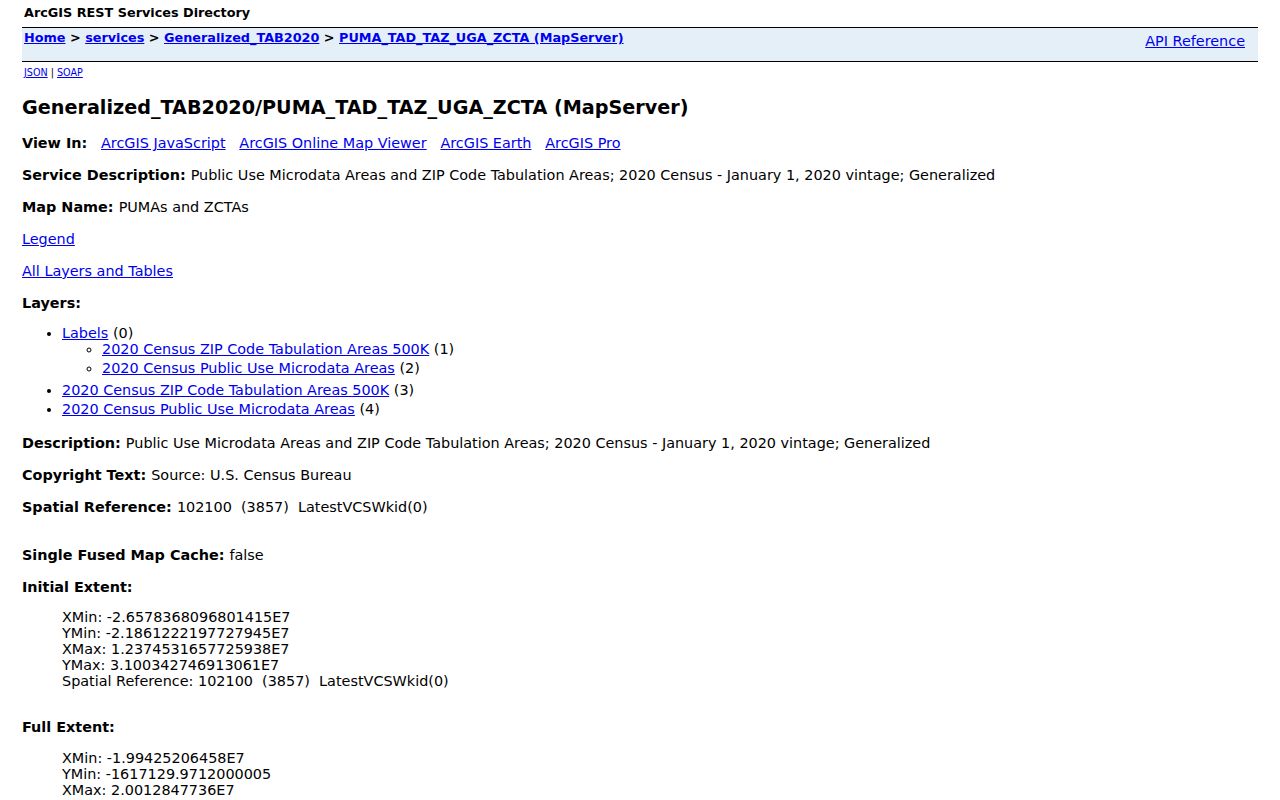Open the SOAP format link
Screen dimensions: 1280x800
pos(70,73)
